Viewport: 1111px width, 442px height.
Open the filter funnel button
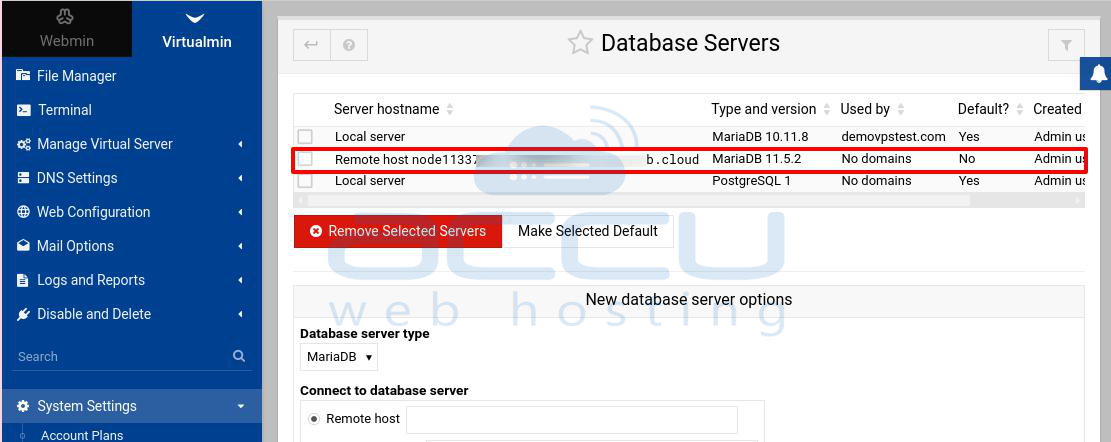point(1066,45)
